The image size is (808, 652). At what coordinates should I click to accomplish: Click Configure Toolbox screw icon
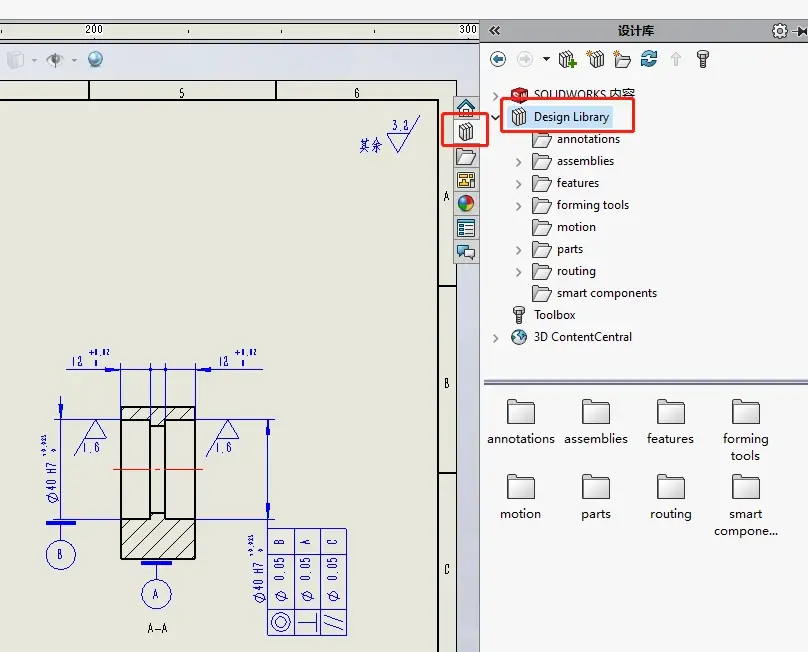click(x=703, y=59)
